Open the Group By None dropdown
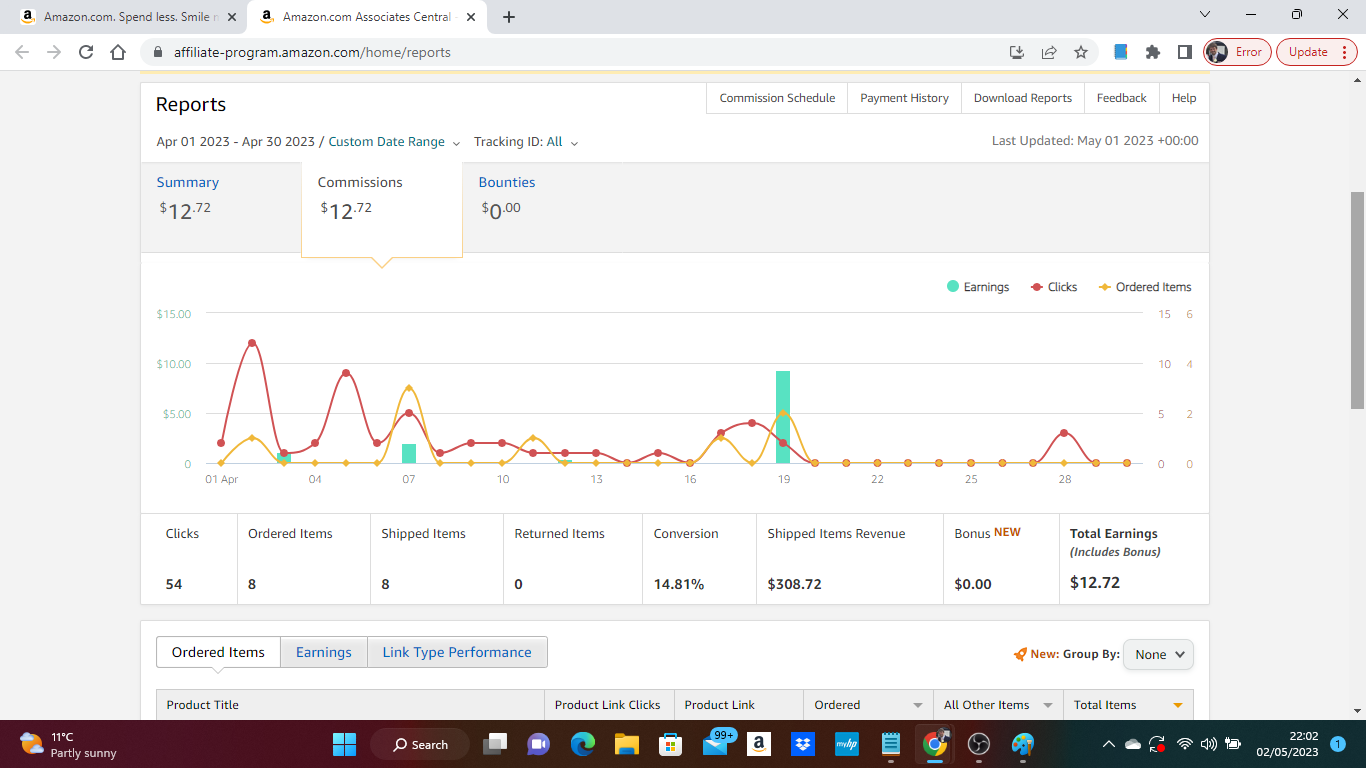 click(1158, 654)
